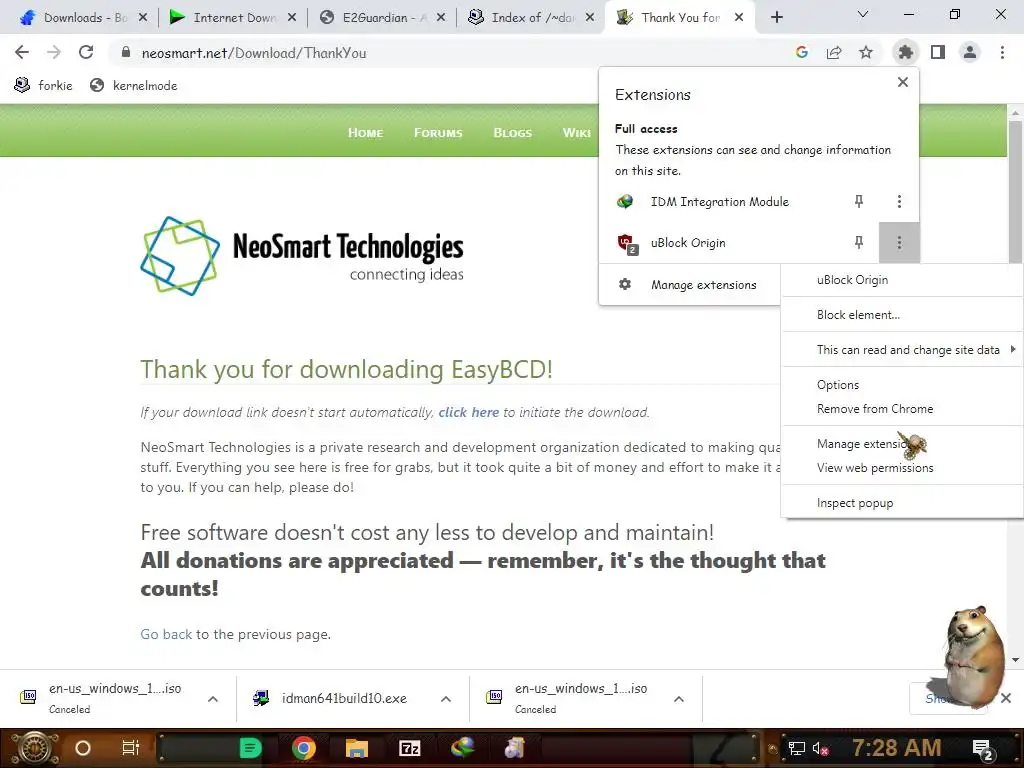This screenshot has width=1024, height=768.
Task: Select Inspect popup menu entry
Action: 901,503
